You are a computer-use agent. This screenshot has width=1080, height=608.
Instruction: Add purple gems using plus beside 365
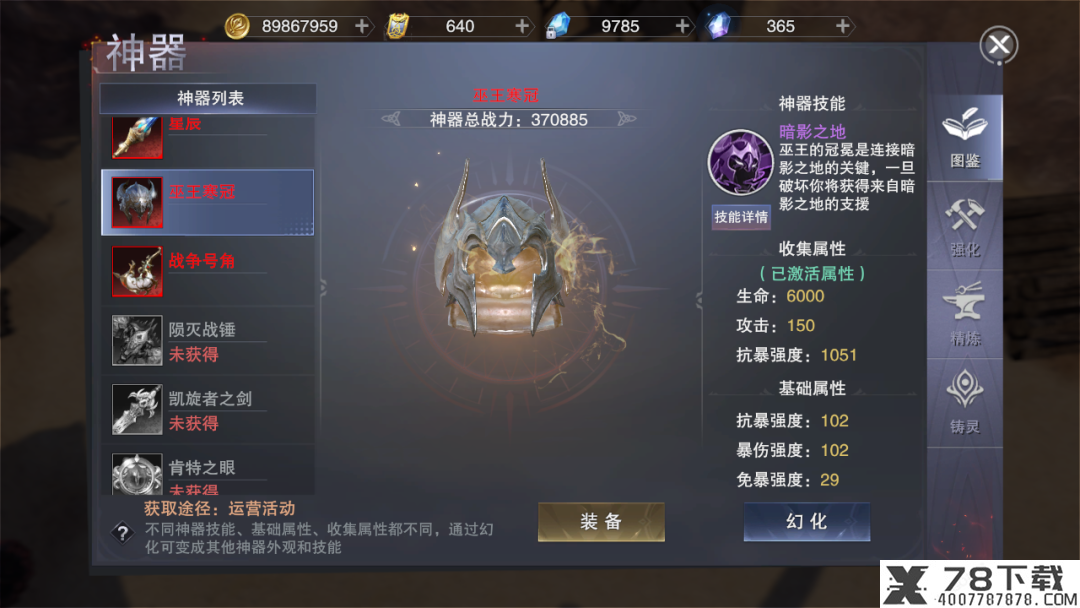[842, 26]
